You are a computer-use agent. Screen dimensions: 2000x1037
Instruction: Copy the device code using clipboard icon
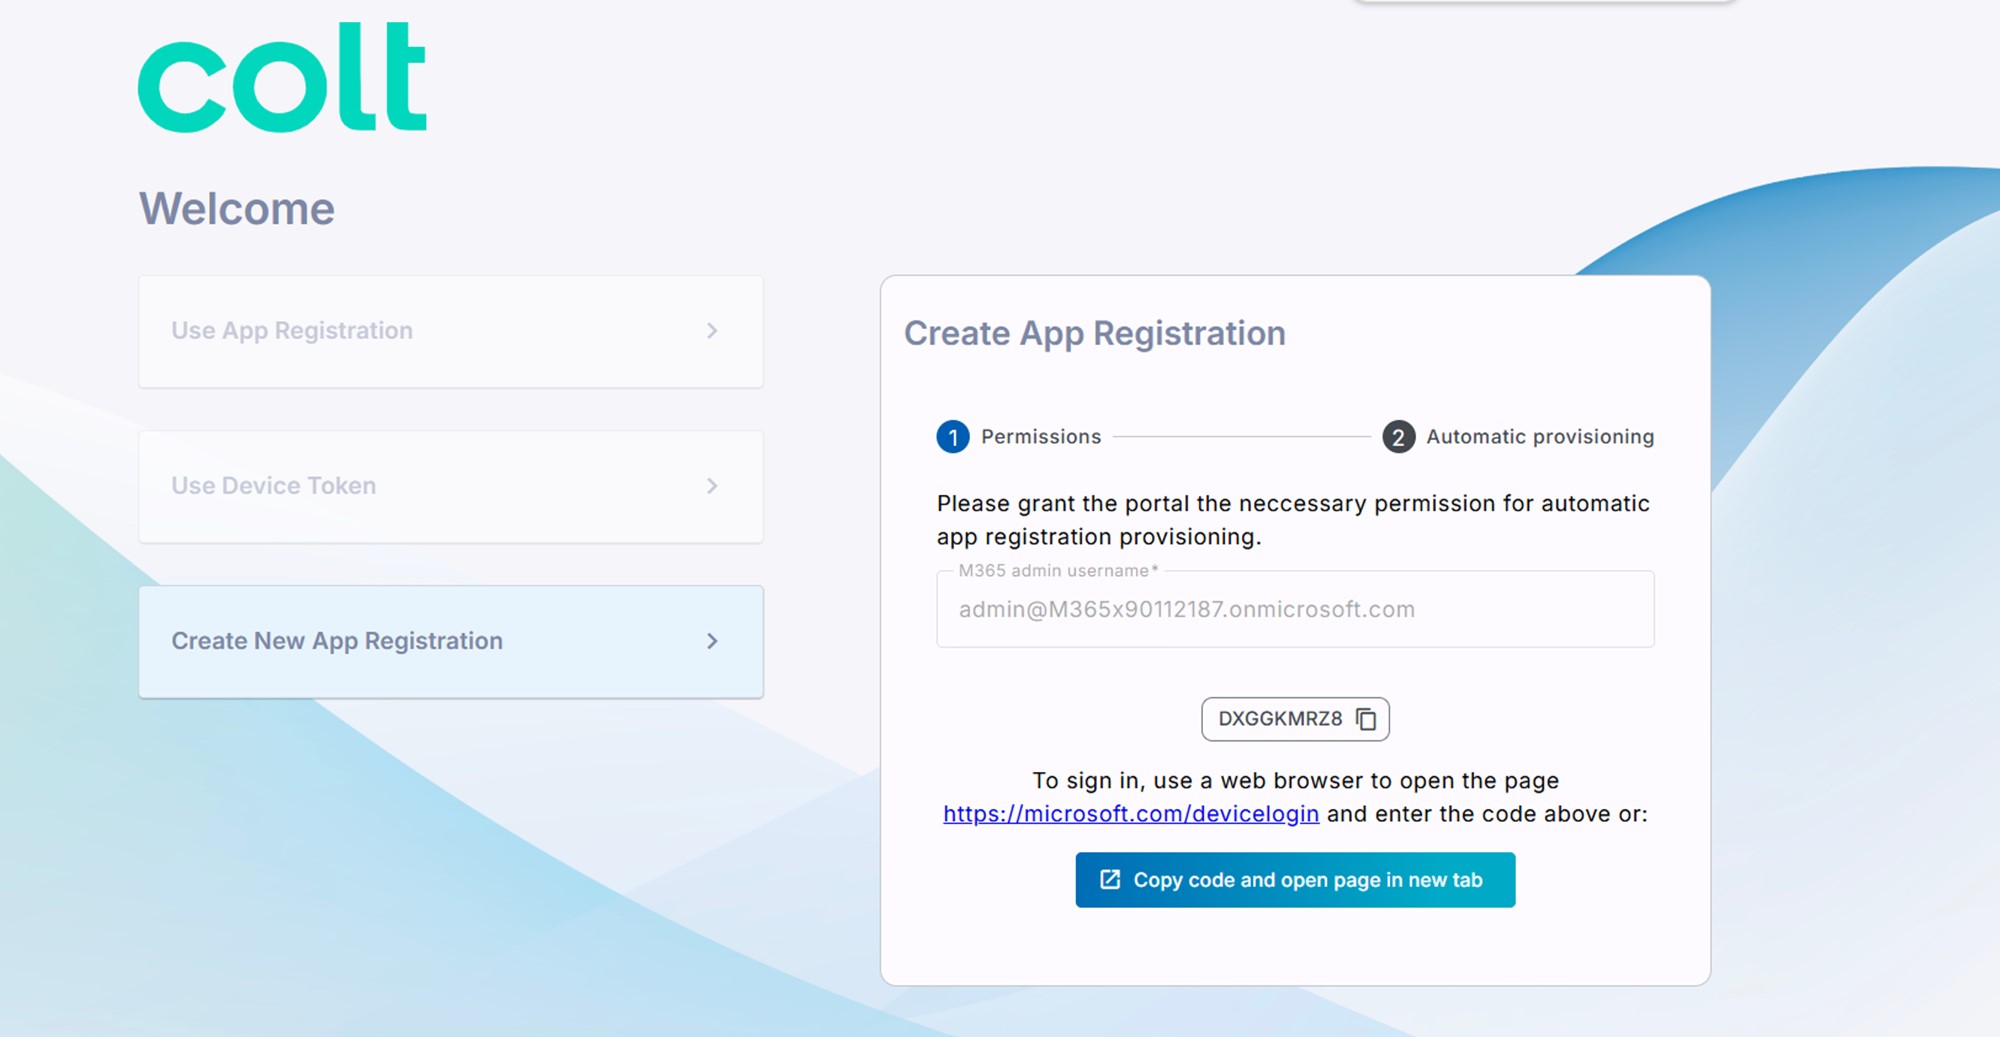tap(1366, 719)
